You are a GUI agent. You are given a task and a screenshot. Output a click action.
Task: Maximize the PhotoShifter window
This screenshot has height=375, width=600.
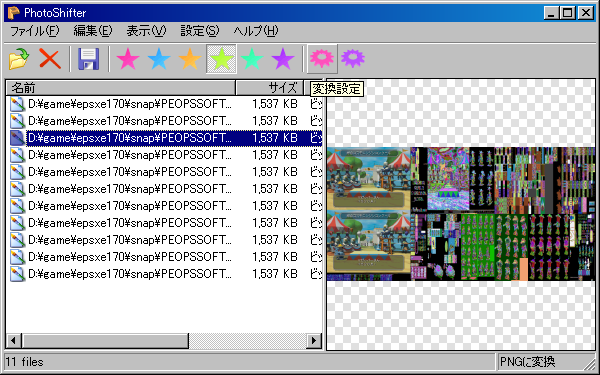click(568, 13)
